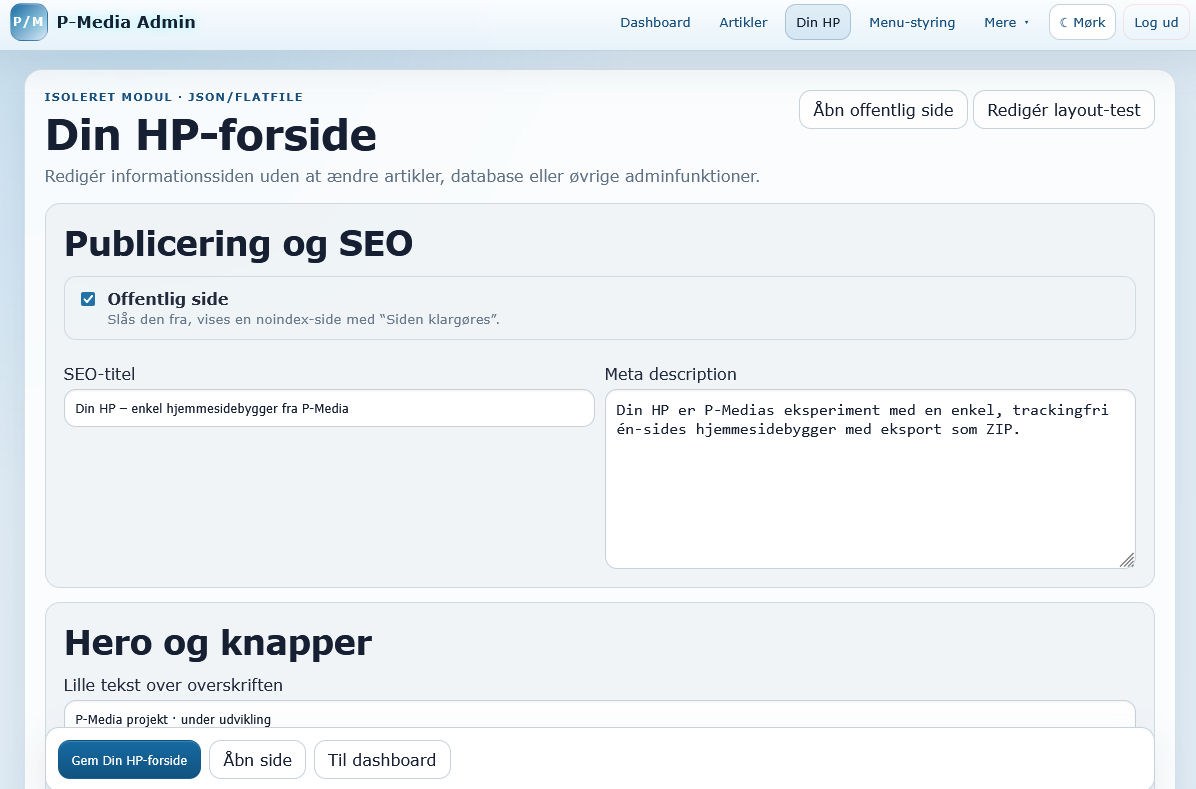
Task: Click Gem Din HP-forside save button
Action: tap(130, 760)
